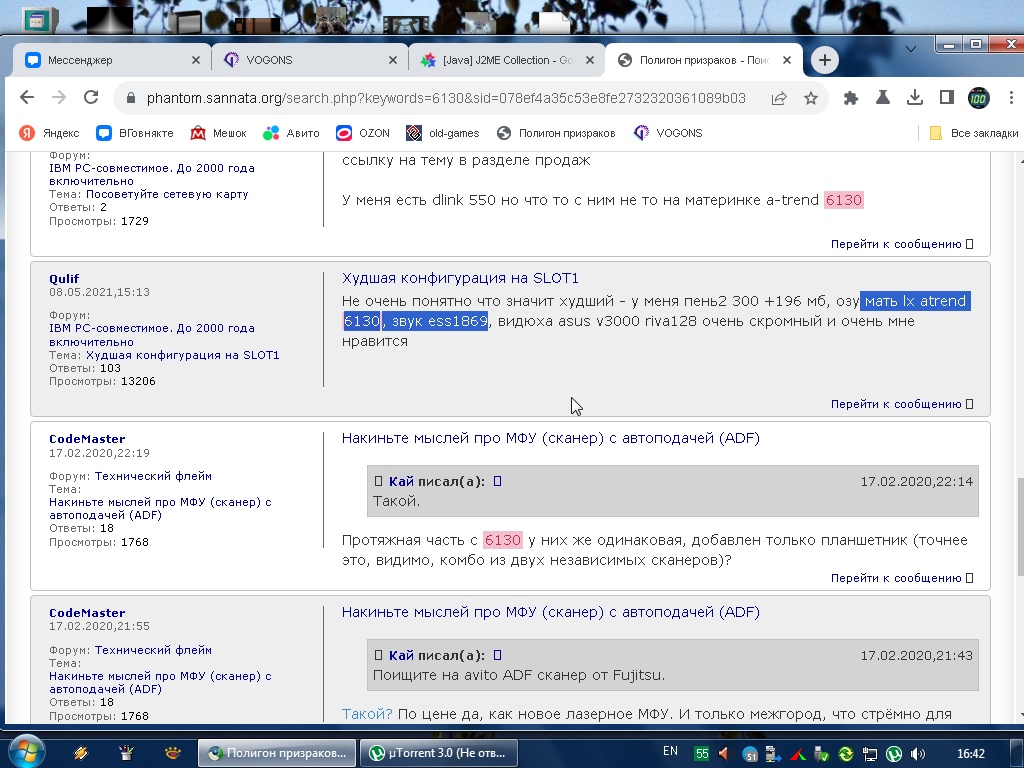
Task: Open the Chrome Labs flask icon
Action: (882, 98)
